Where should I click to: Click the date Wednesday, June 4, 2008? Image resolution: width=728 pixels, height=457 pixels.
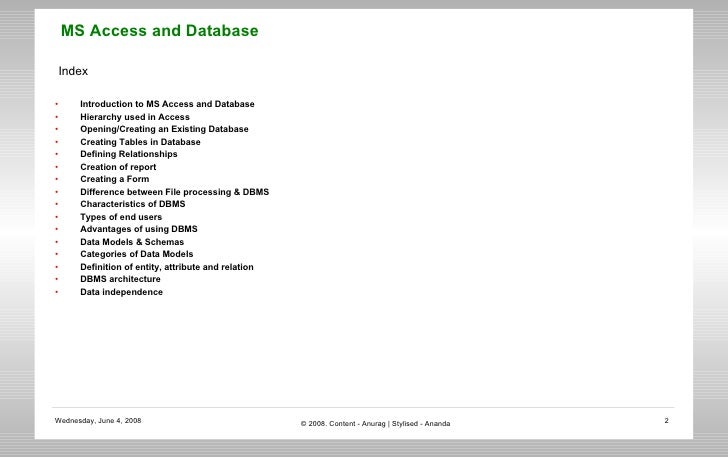coord(98,421)
